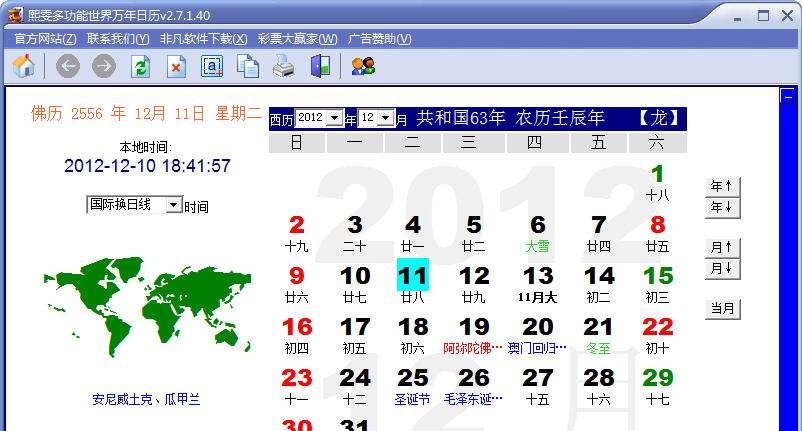Select date 7 (廿四) on calendar

coord(598,225)
